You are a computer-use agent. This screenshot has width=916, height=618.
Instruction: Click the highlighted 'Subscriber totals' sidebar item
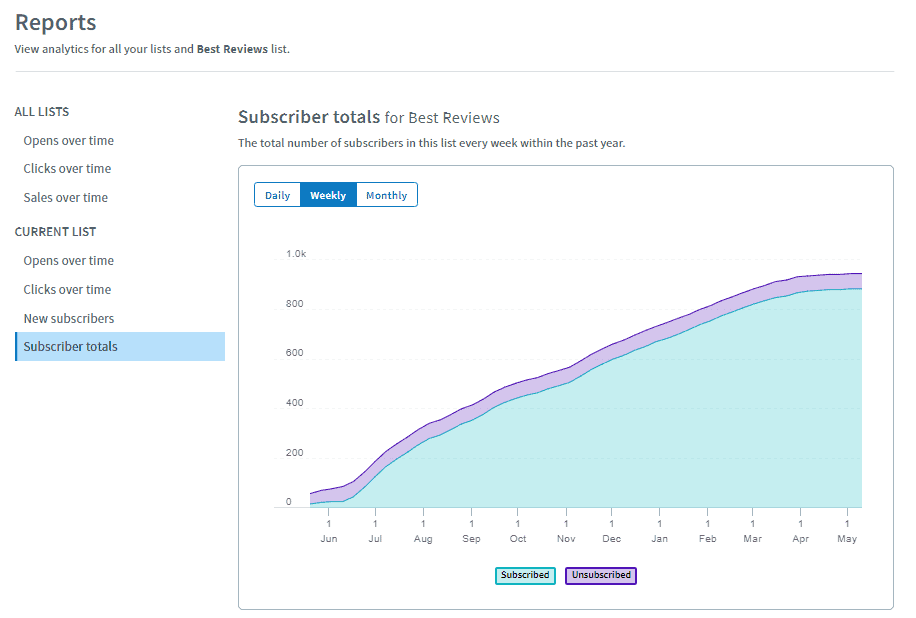tap(71, 347)
